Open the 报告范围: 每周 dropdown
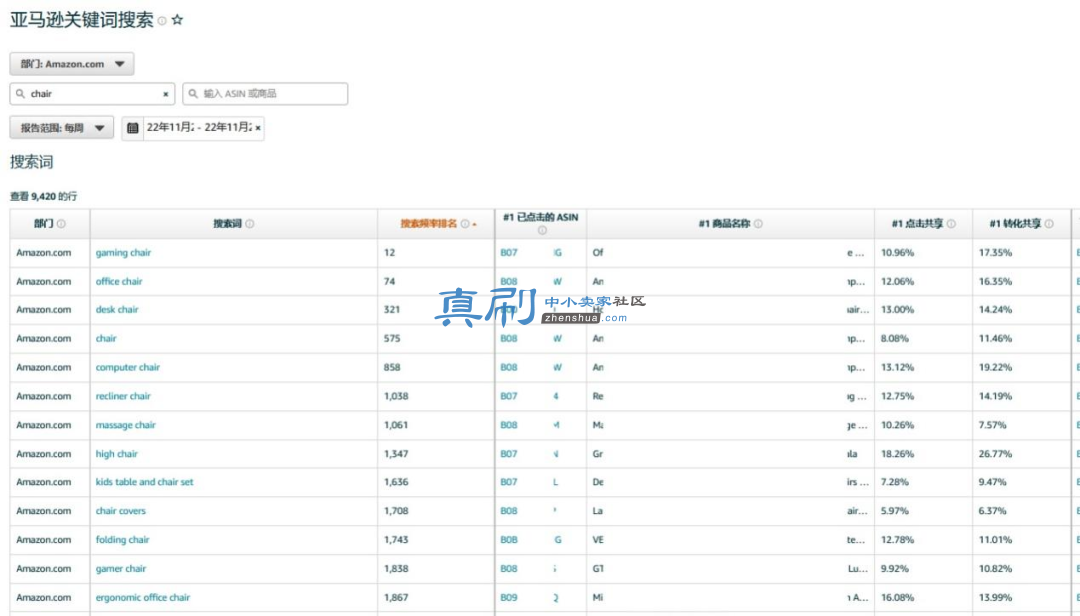The image size is (1080, 616). [62, 128]
